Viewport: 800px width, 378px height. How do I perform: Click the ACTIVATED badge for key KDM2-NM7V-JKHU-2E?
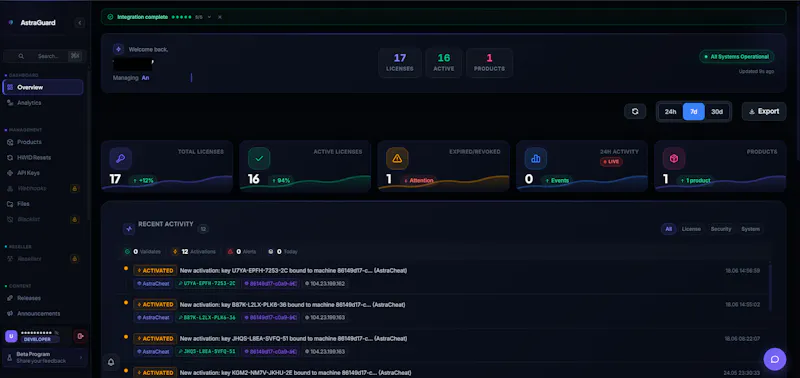point(155,372)
